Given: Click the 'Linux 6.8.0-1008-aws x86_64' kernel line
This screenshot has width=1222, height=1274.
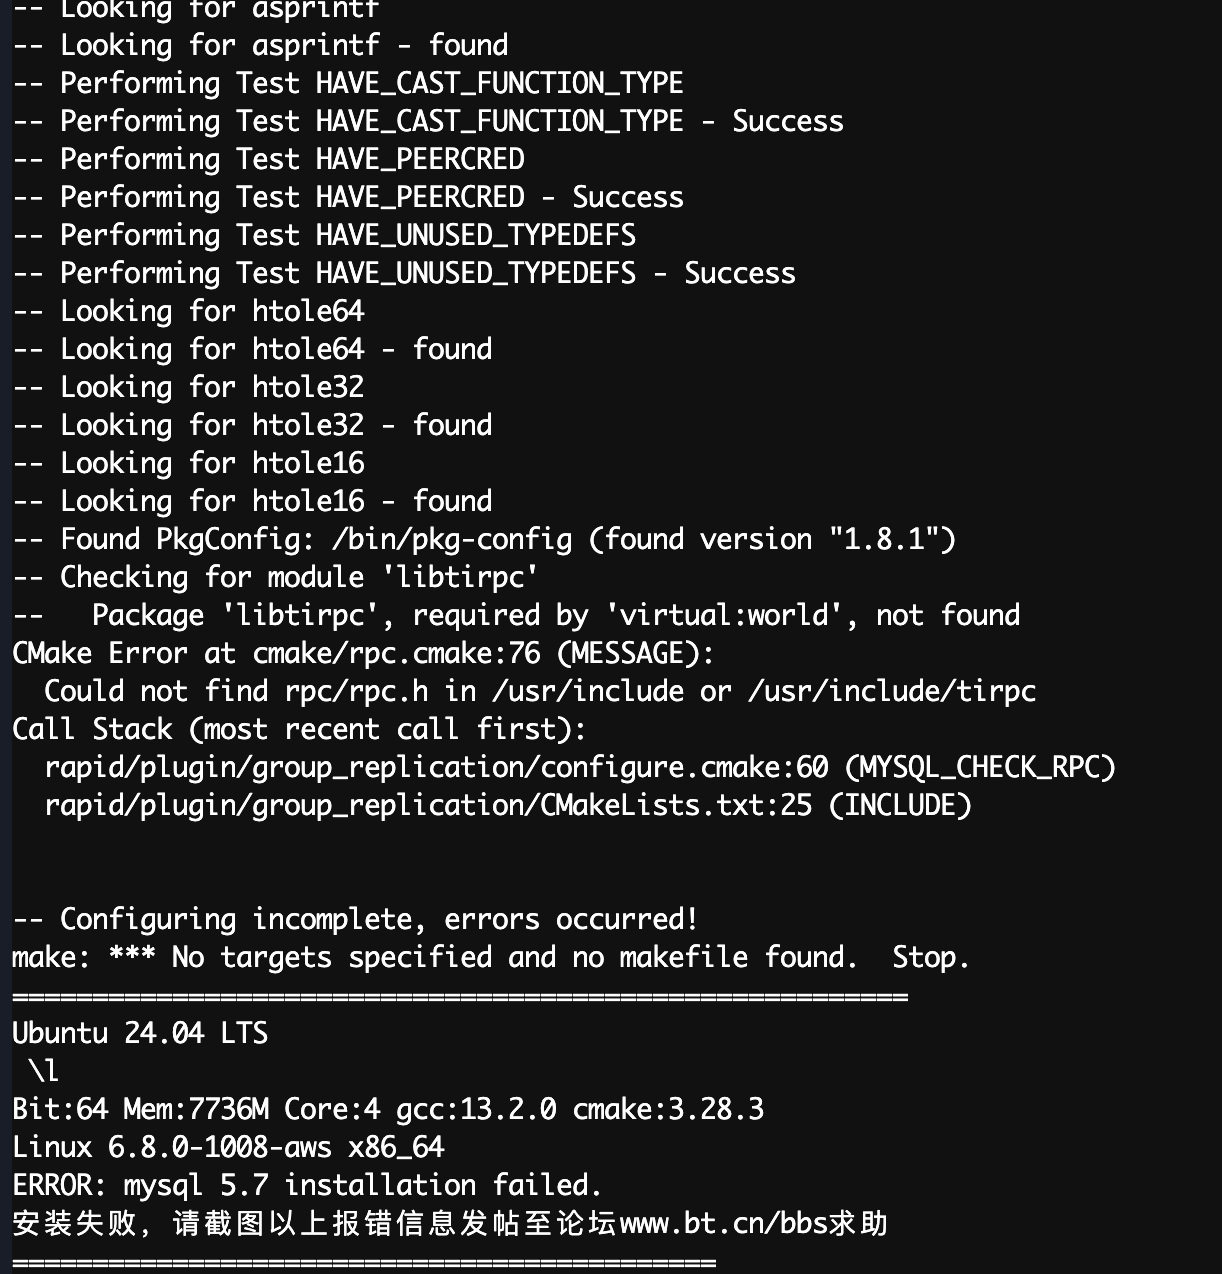Looking at the screenshot, I should pos(228,1147).
